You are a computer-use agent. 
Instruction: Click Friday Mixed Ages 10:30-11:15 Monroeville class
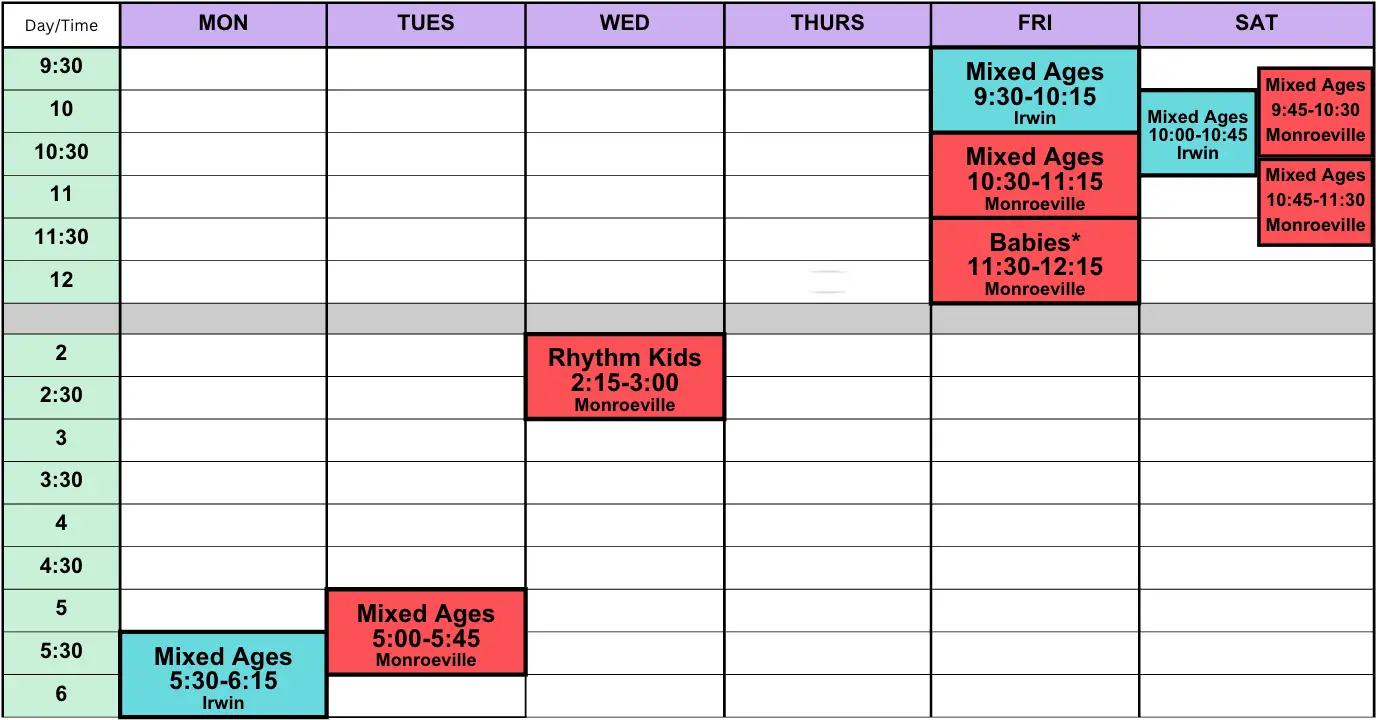[1035, 176]
